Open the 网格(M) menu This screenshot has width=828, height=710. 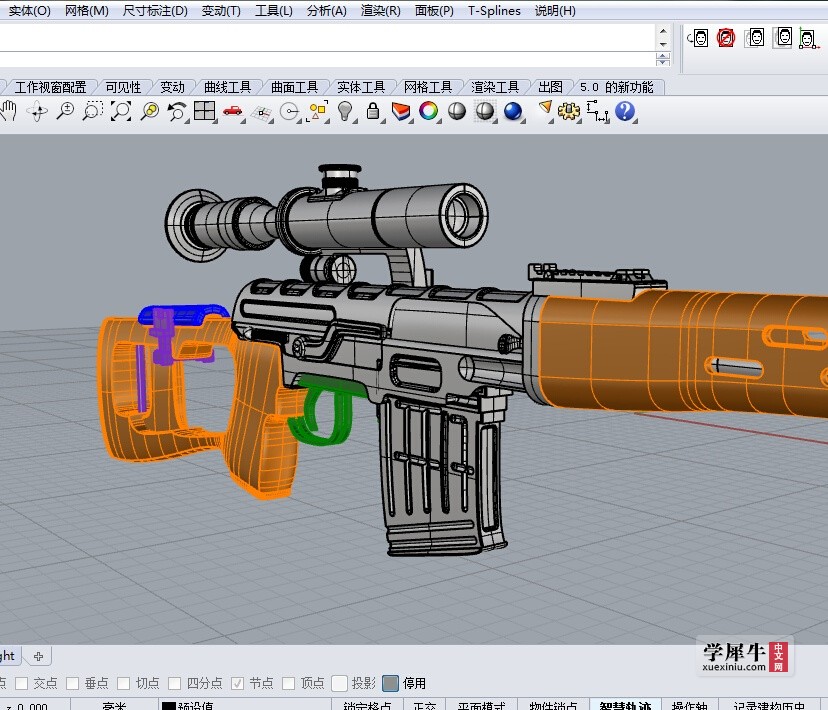[87, 11]
